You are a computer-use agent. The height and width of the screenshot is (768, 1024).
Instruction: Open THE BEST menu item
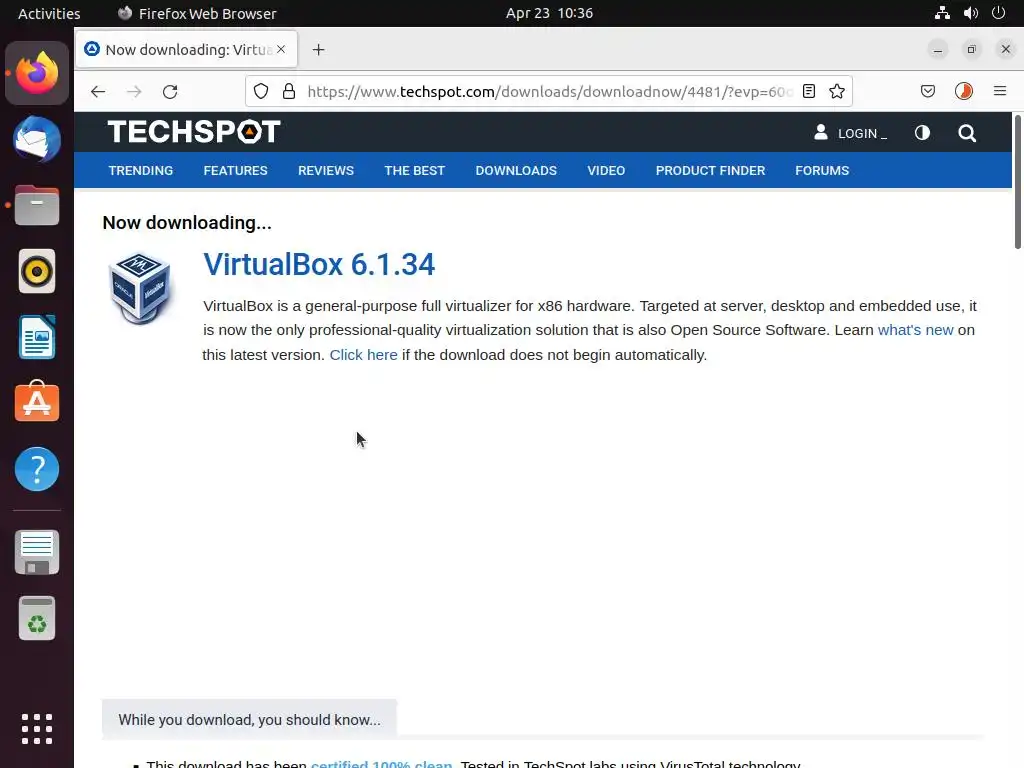[x=414, y=170]
